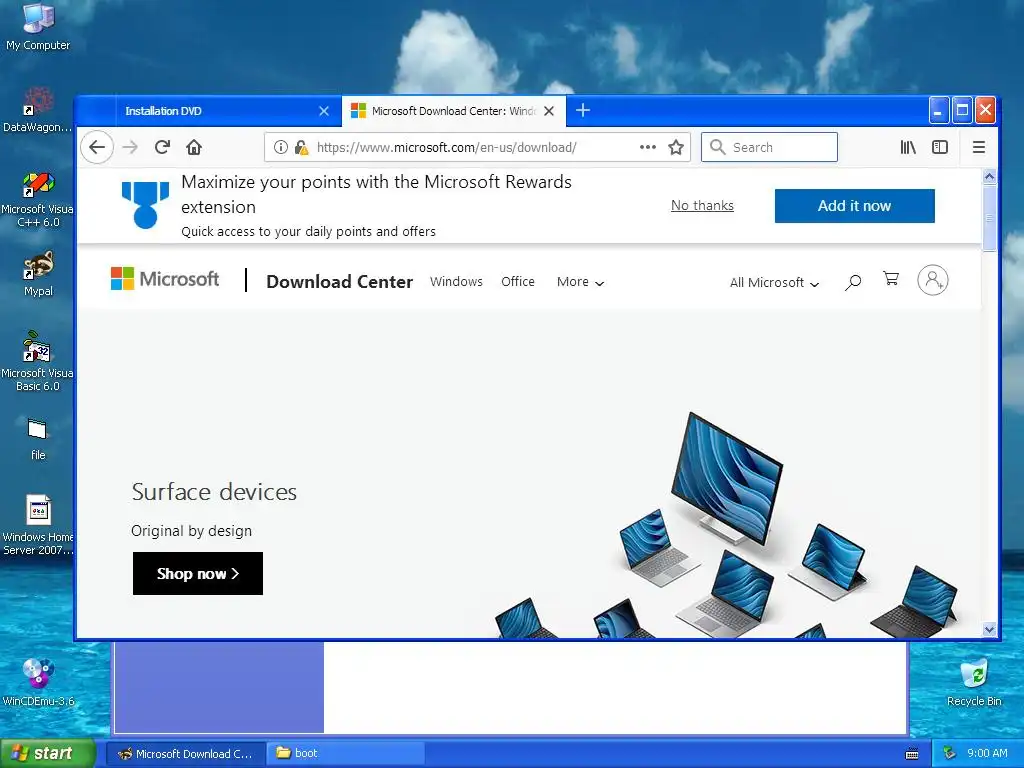Go back with the browser Back arrow
This screenshot has width=1024, height=768.
pyautogui.click(x=97, y=147)
